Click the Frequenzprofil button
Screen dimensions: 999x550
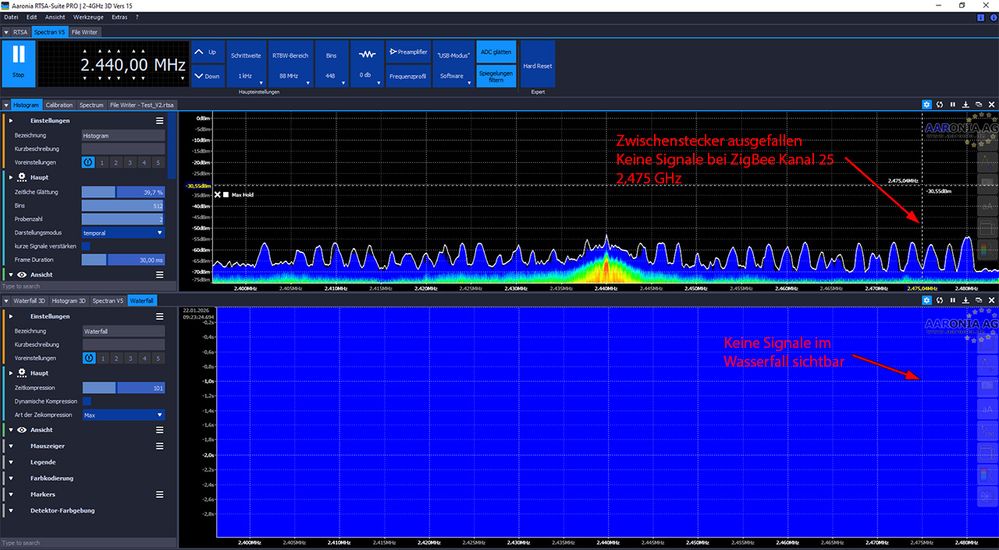[408, 75]
